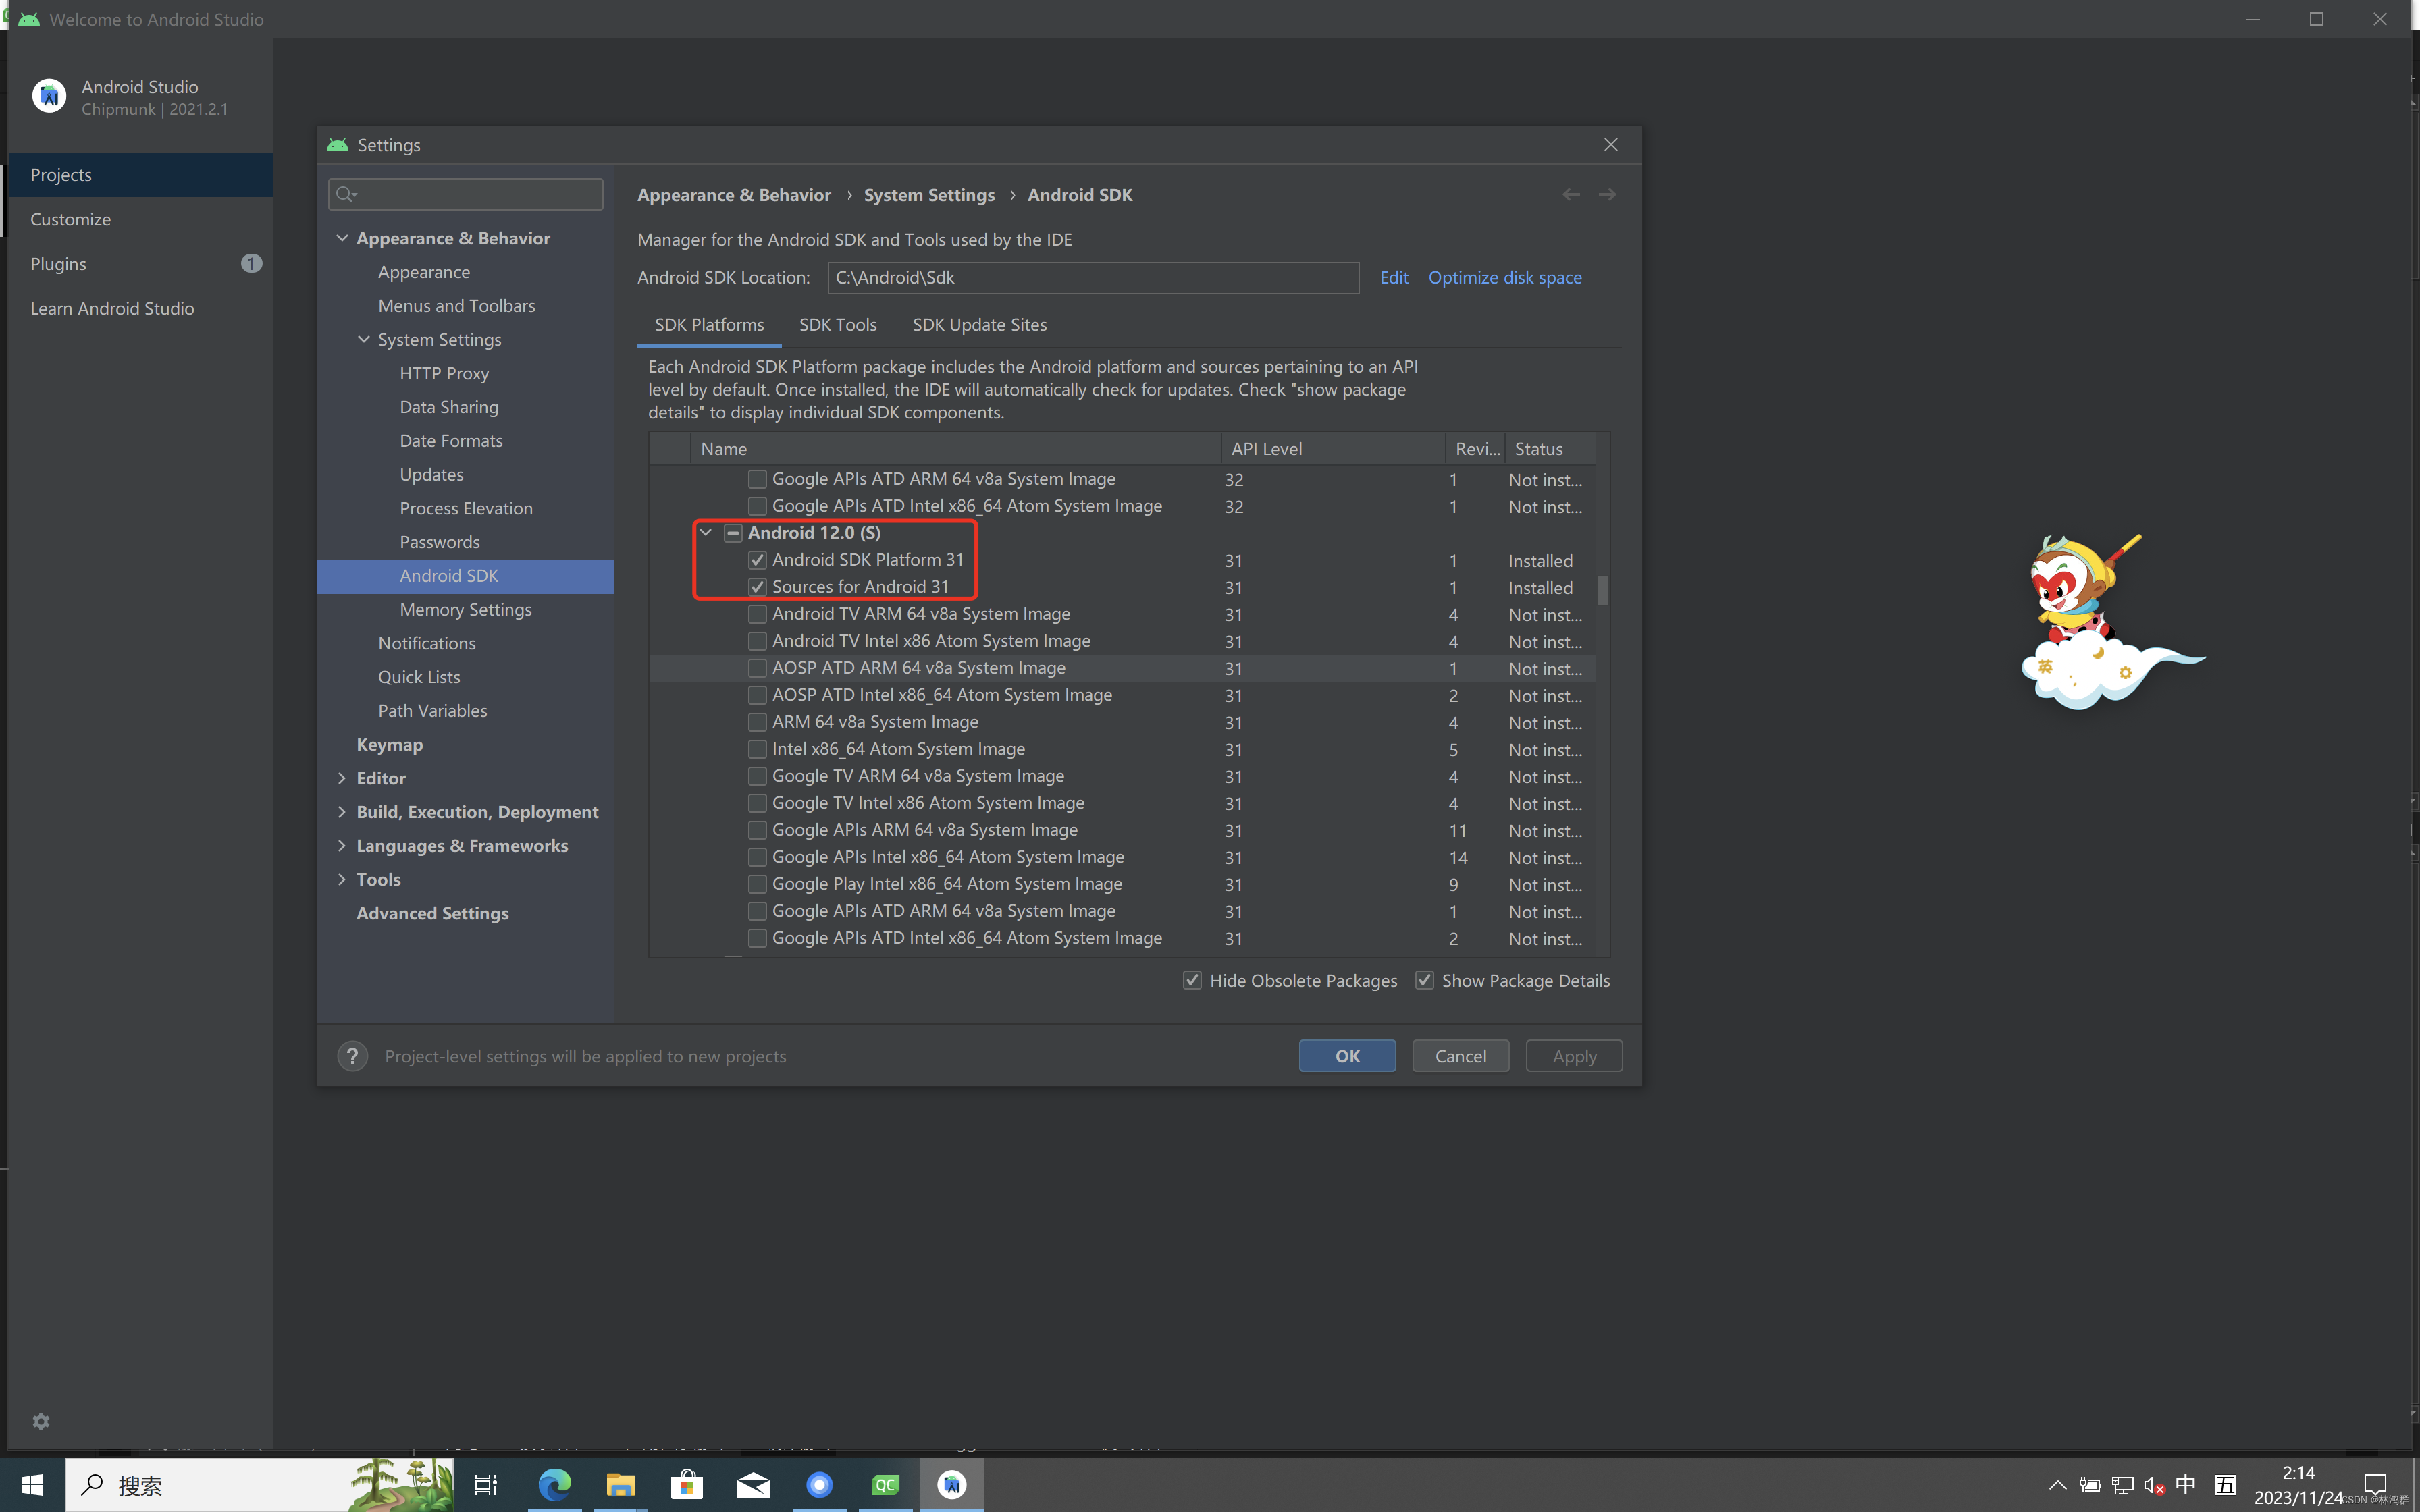
Task: Click Optimize disk space link
Action: tap(1504, 278)
